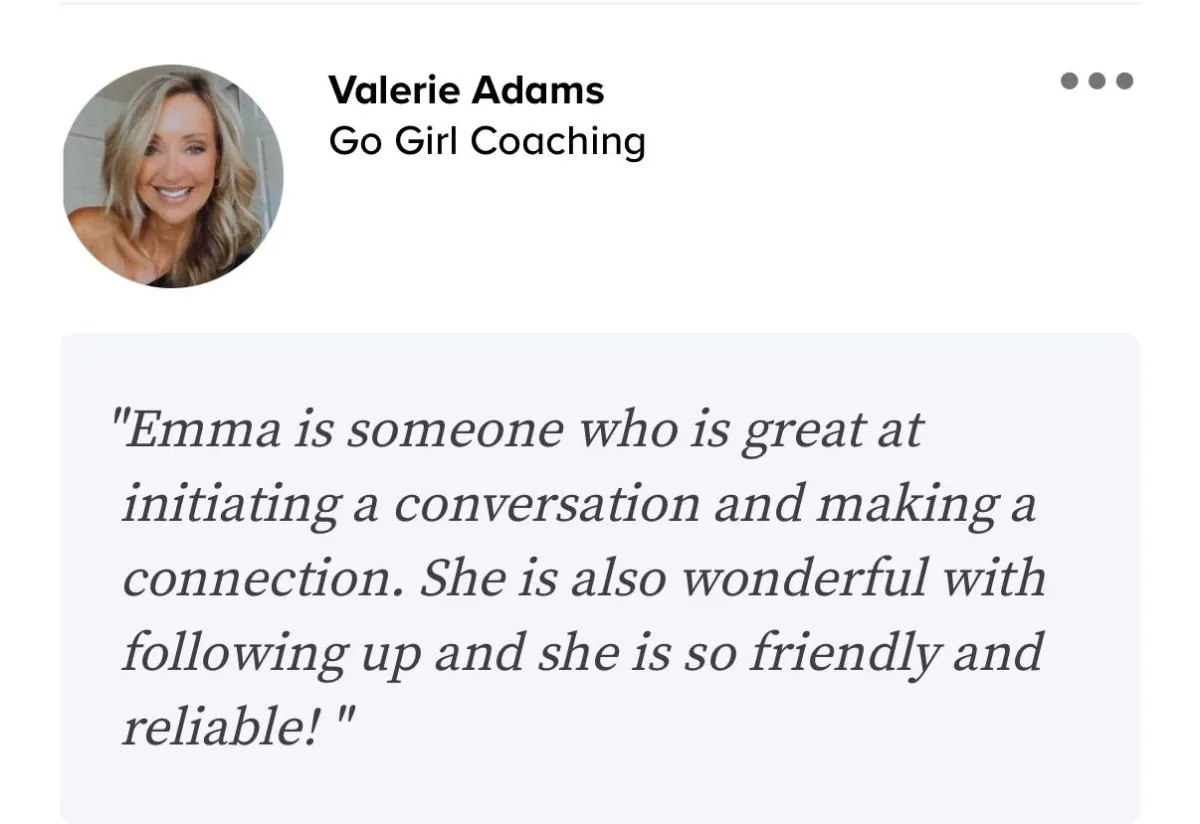Click the word "Emma" in the testimonial
This screenshot has width=1200, height=824.
click(201, 431)
